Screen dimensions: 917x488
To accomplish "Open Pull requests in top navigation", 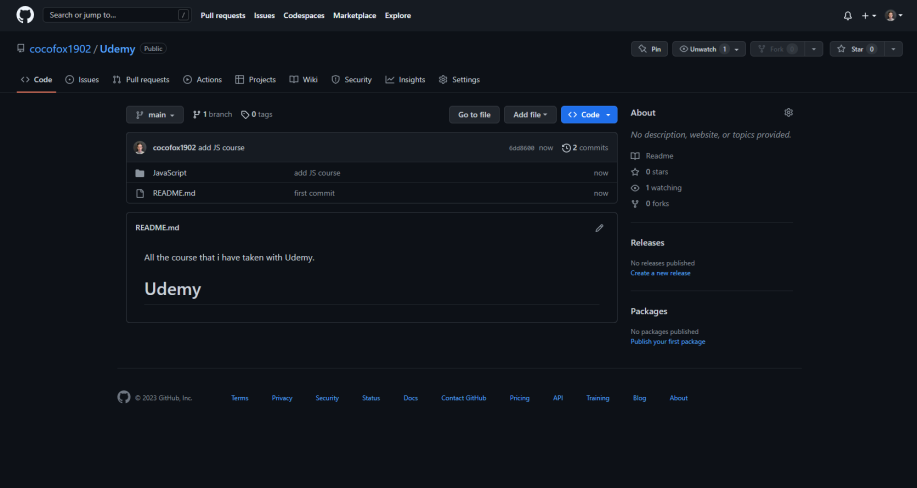I will pyautogui.click(x=223, y=16).
